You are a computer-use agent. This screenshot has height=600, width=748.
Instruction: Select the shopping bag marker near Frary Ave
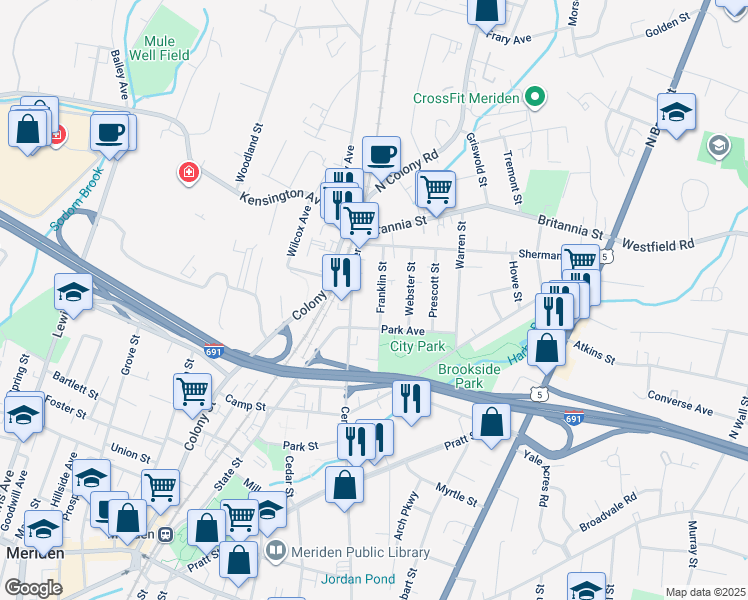click(x=486, y=10)
